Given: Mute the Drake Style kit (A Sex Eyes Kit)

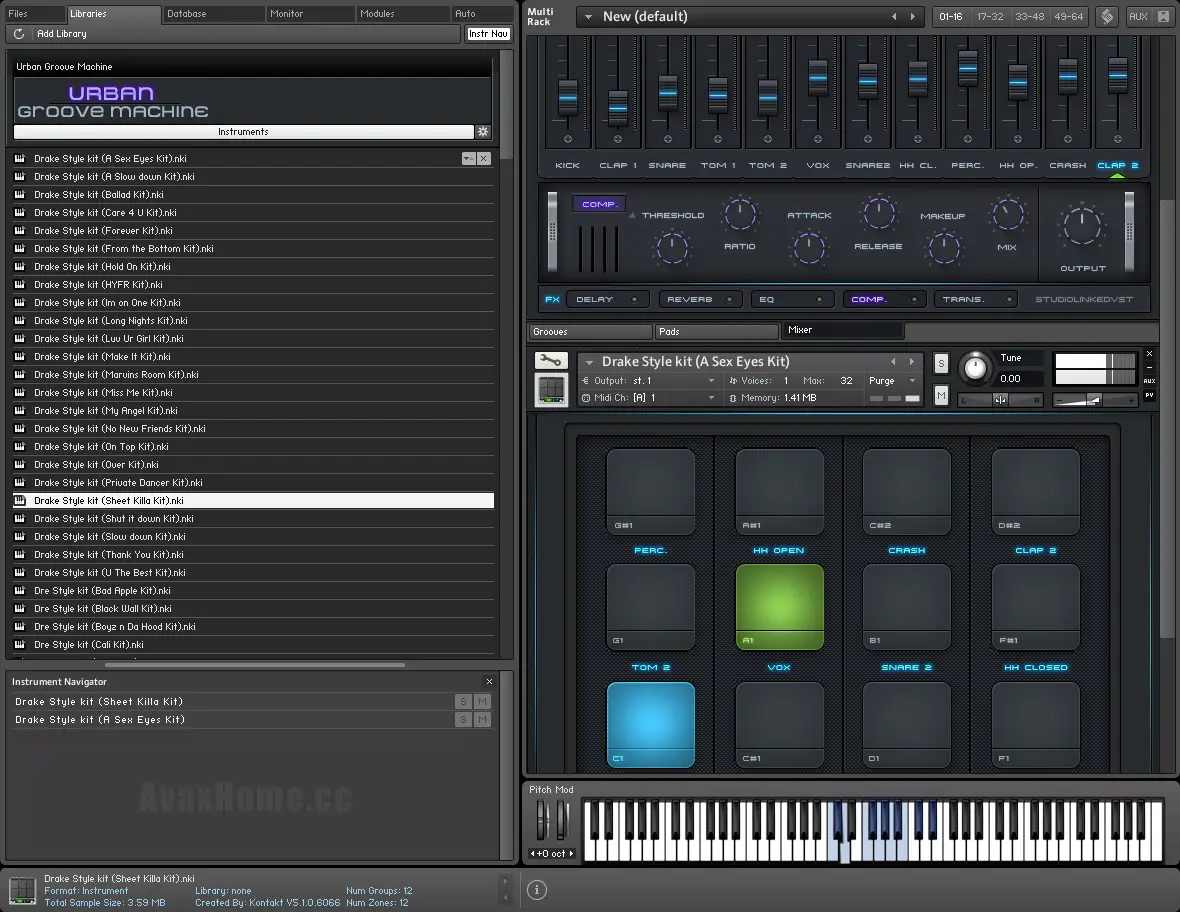Looking at the screenshot, I should [x=482, y=719].
